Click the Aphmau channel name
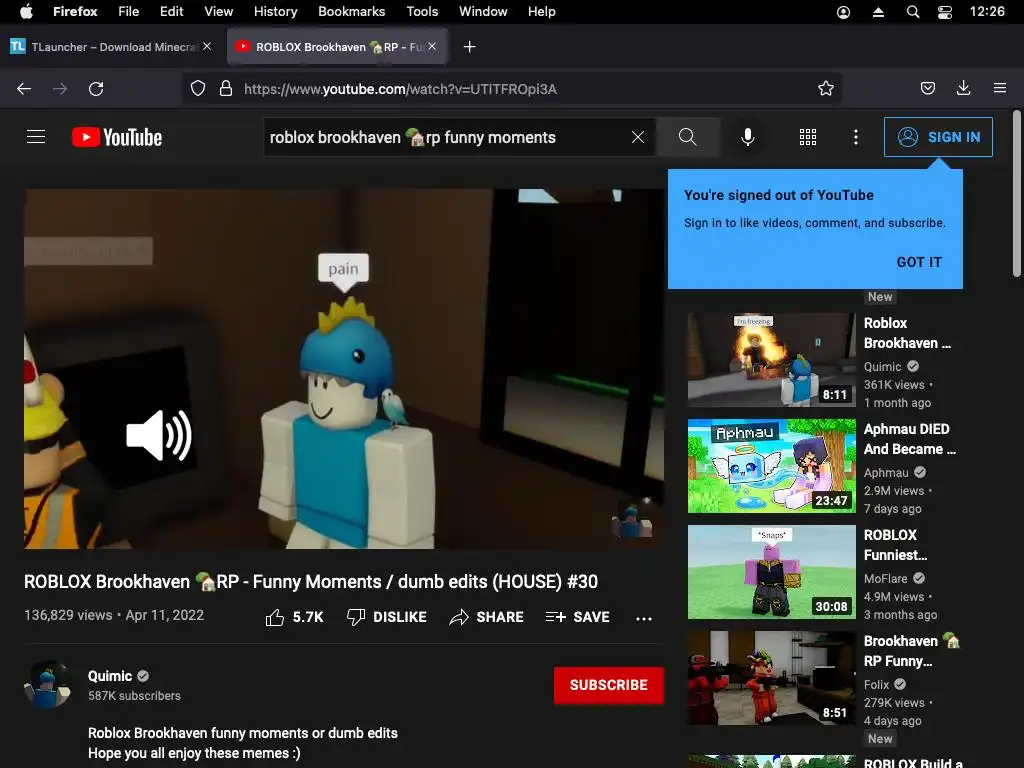The height and width of the screenshot is (768, 1024). click(x=886, y=473)
